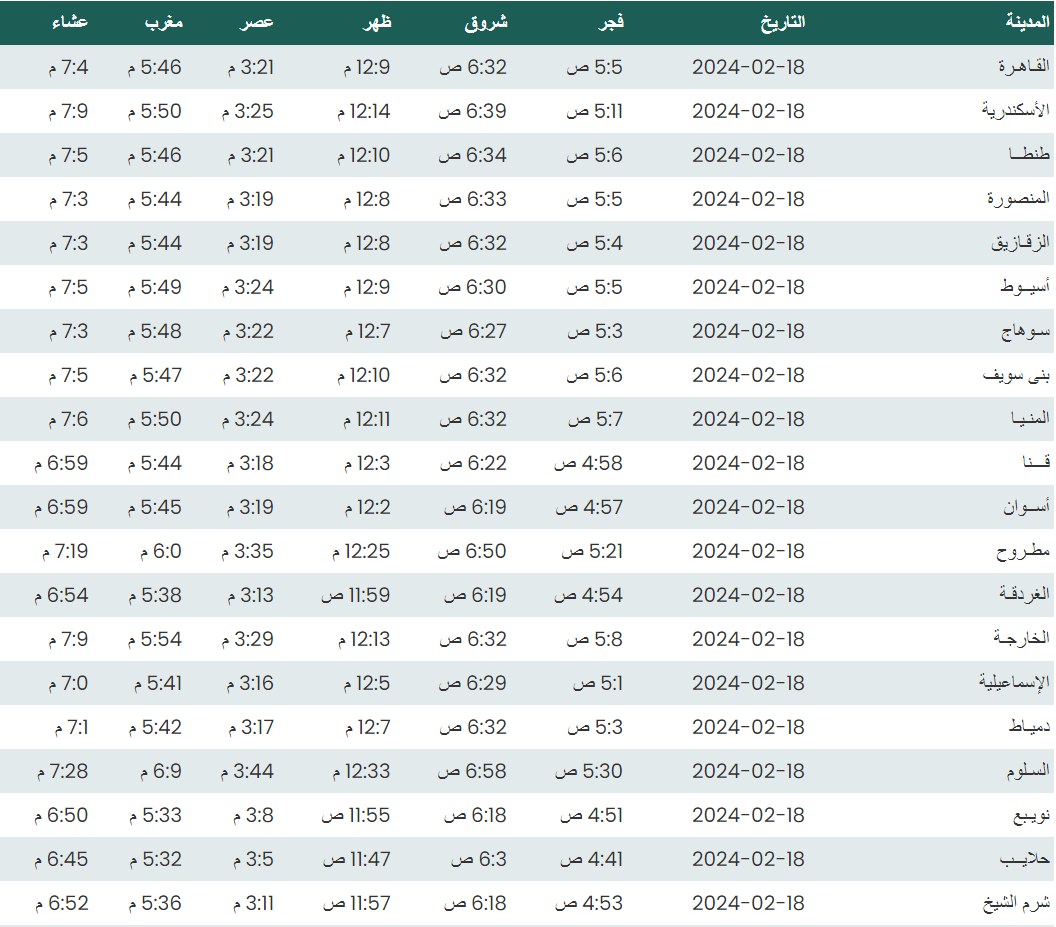
Task: Click the أسوان city name
Action: point(1026,507)
